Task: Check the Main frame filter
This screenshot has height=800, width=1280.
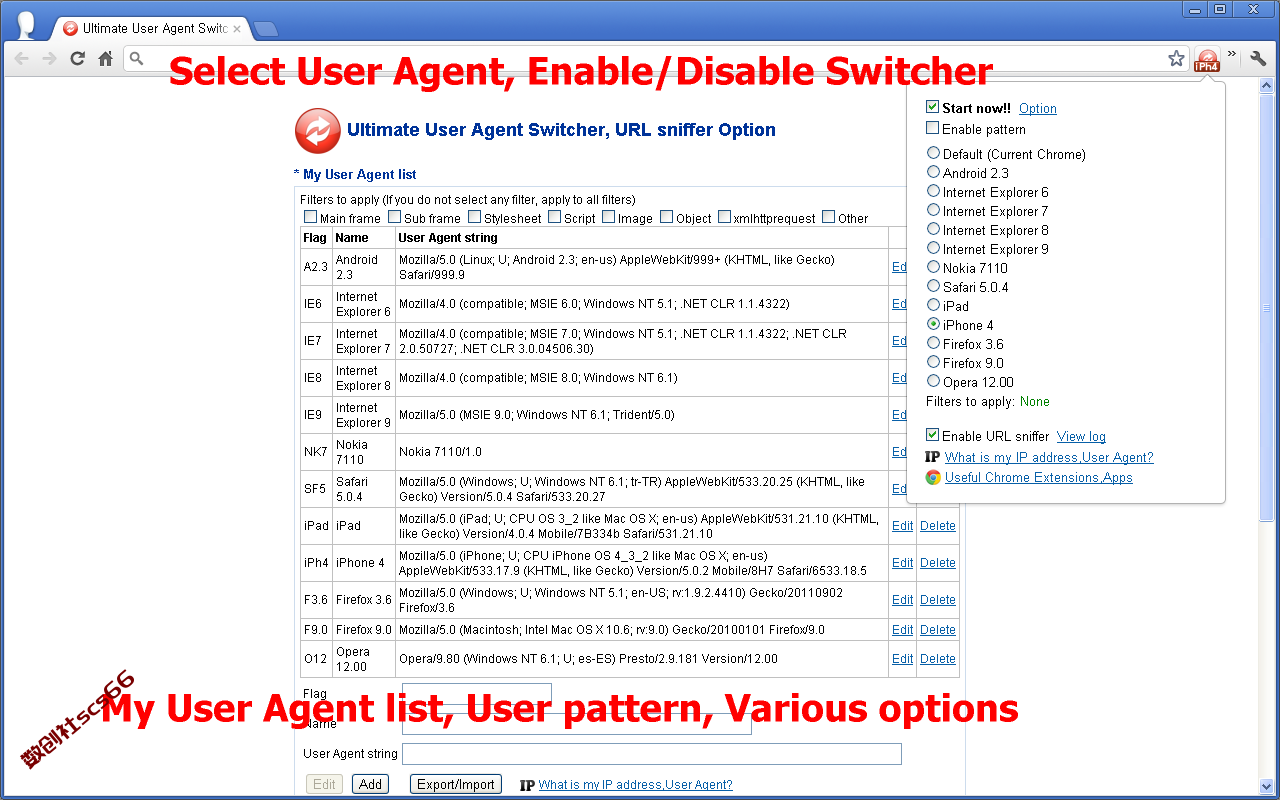Action: coord(310,217)
